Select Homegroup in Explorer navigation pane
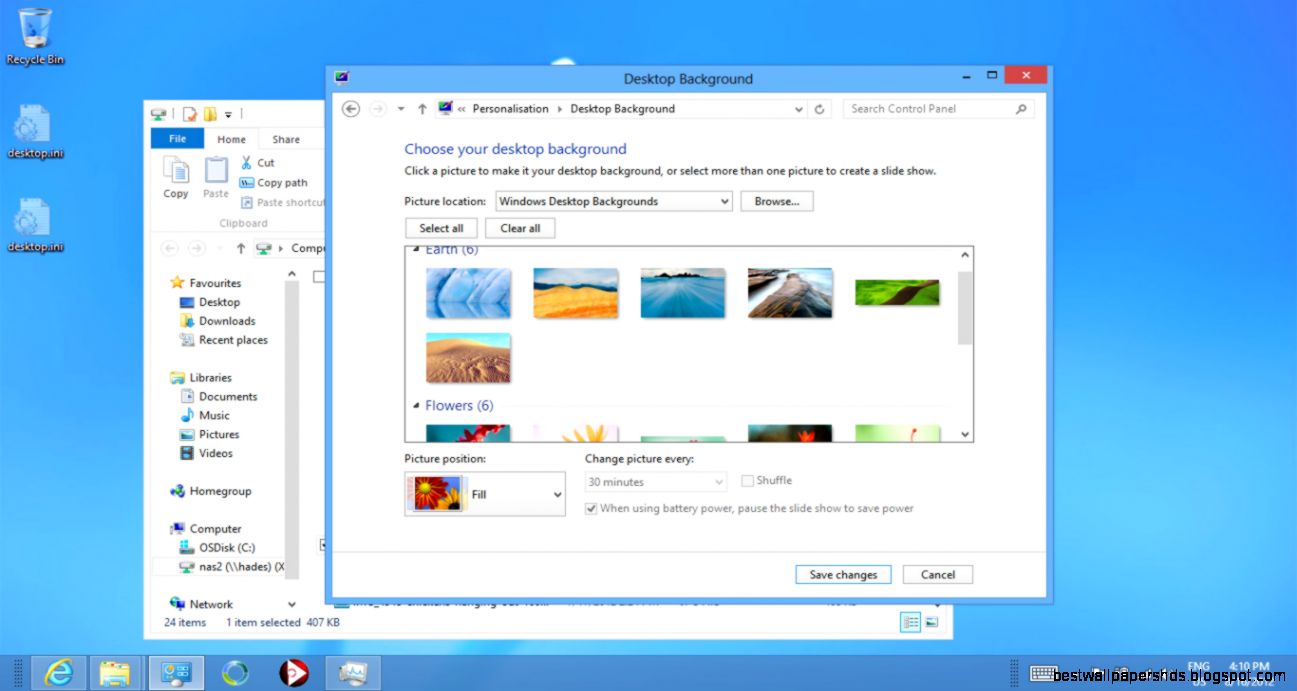1297x691 pixels. [x=211, y=491]
